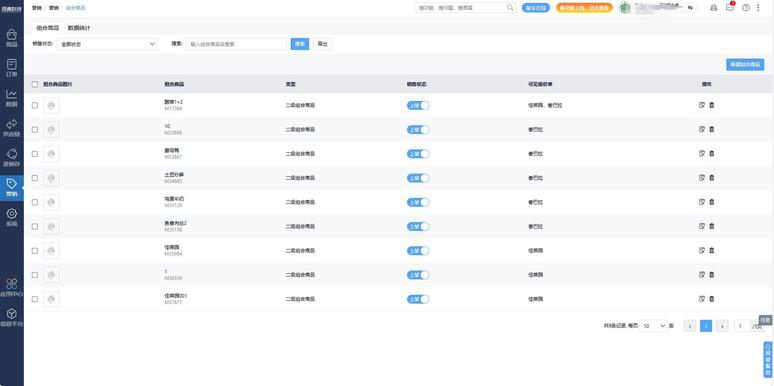Open the 系统 settings gear in the sidebar
Viewport: 774px width, 386px height.
click(x=12, y=218)
